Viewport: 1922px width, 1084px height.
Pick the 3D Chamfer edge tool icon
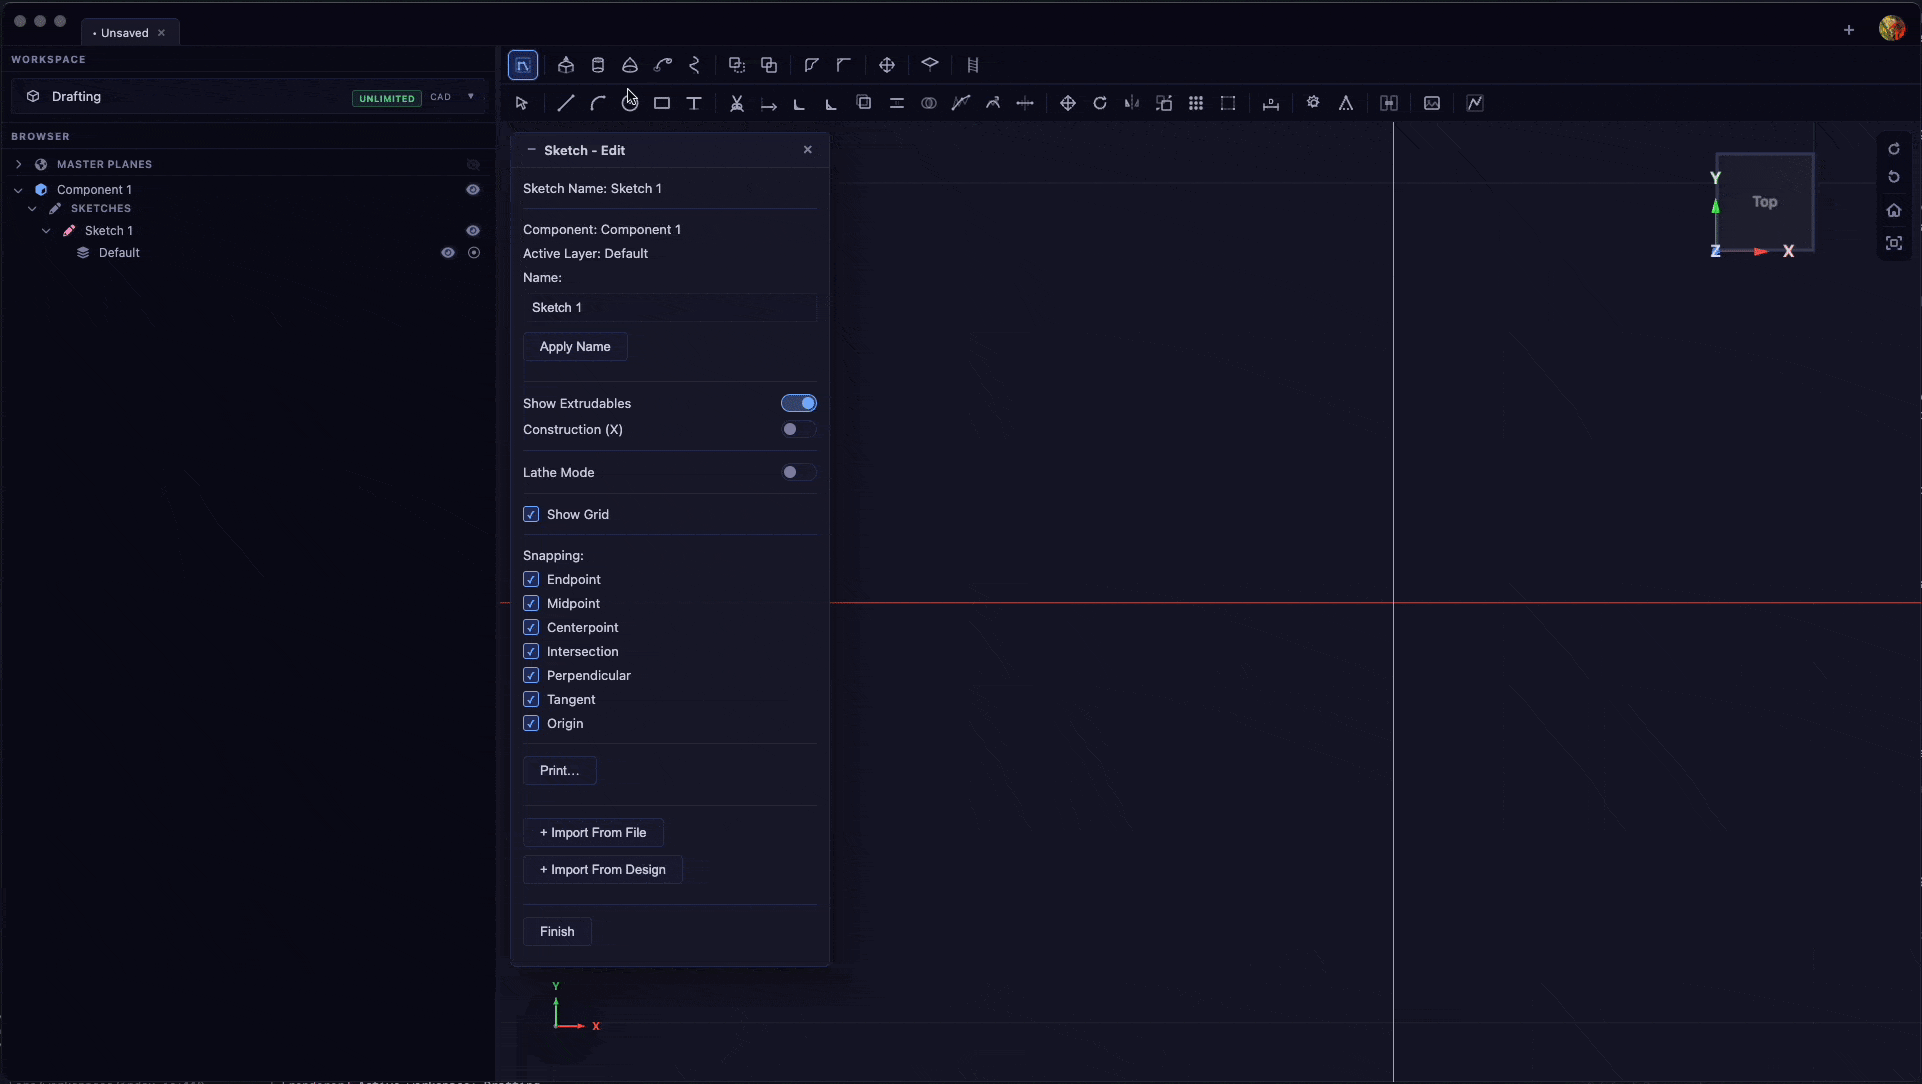tap(843, 65)
